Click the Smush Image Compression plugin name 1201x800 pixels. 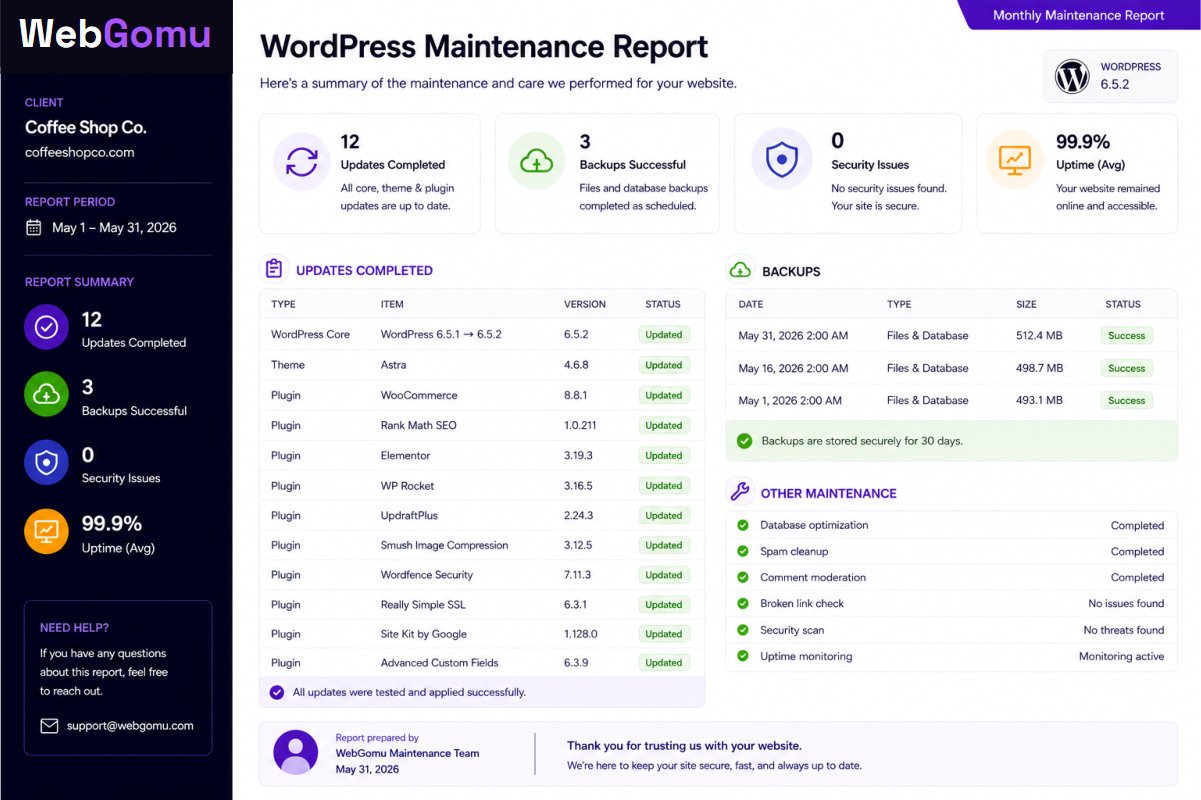coord(444,545)
